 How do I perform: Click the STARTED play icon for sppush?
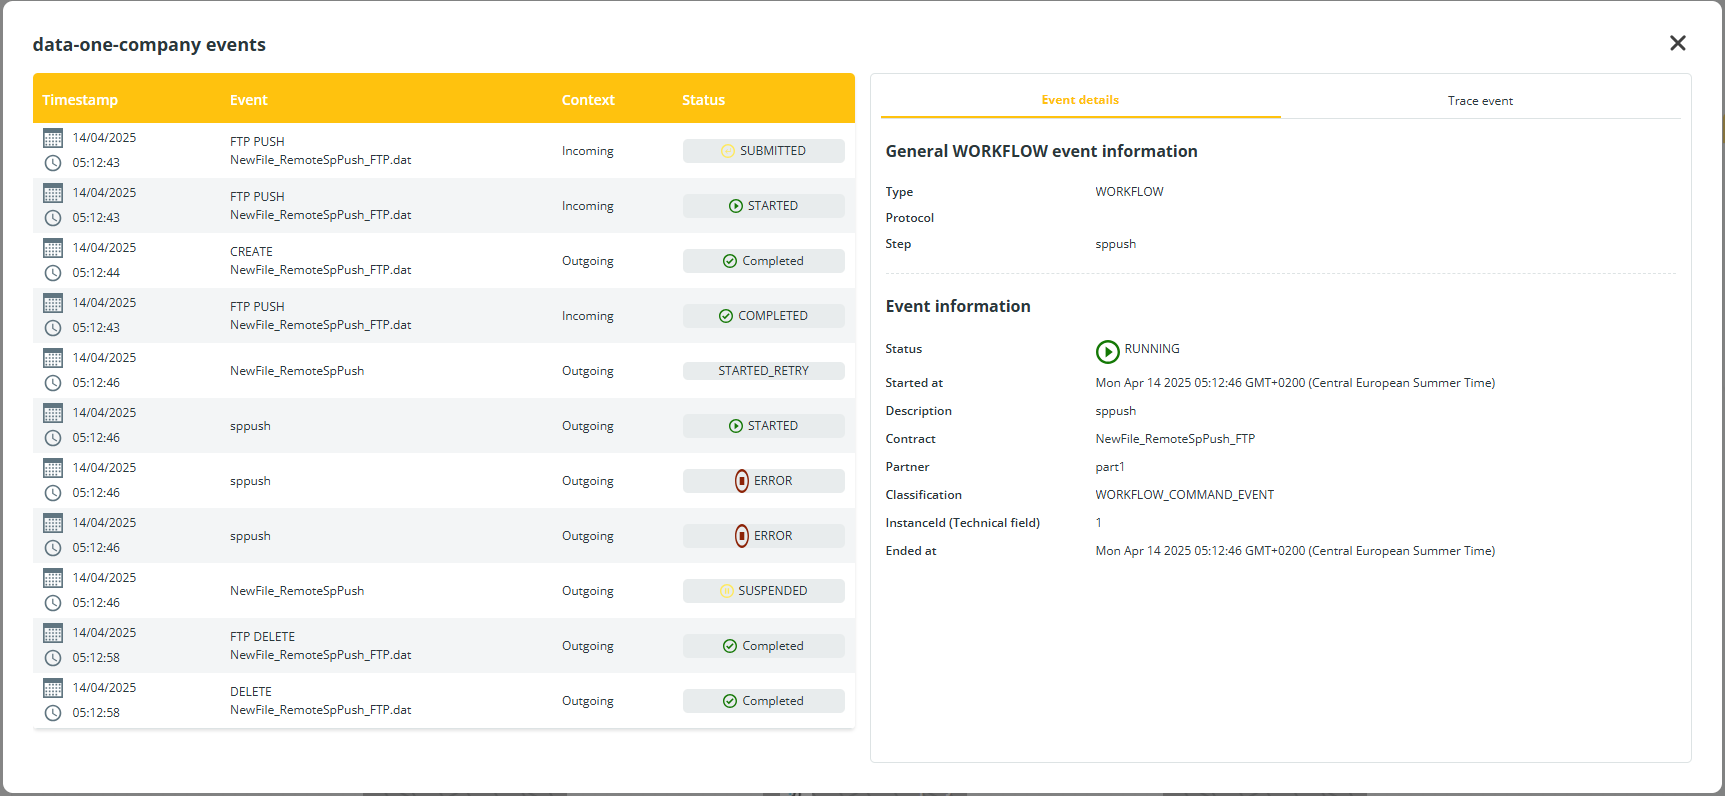736,426
